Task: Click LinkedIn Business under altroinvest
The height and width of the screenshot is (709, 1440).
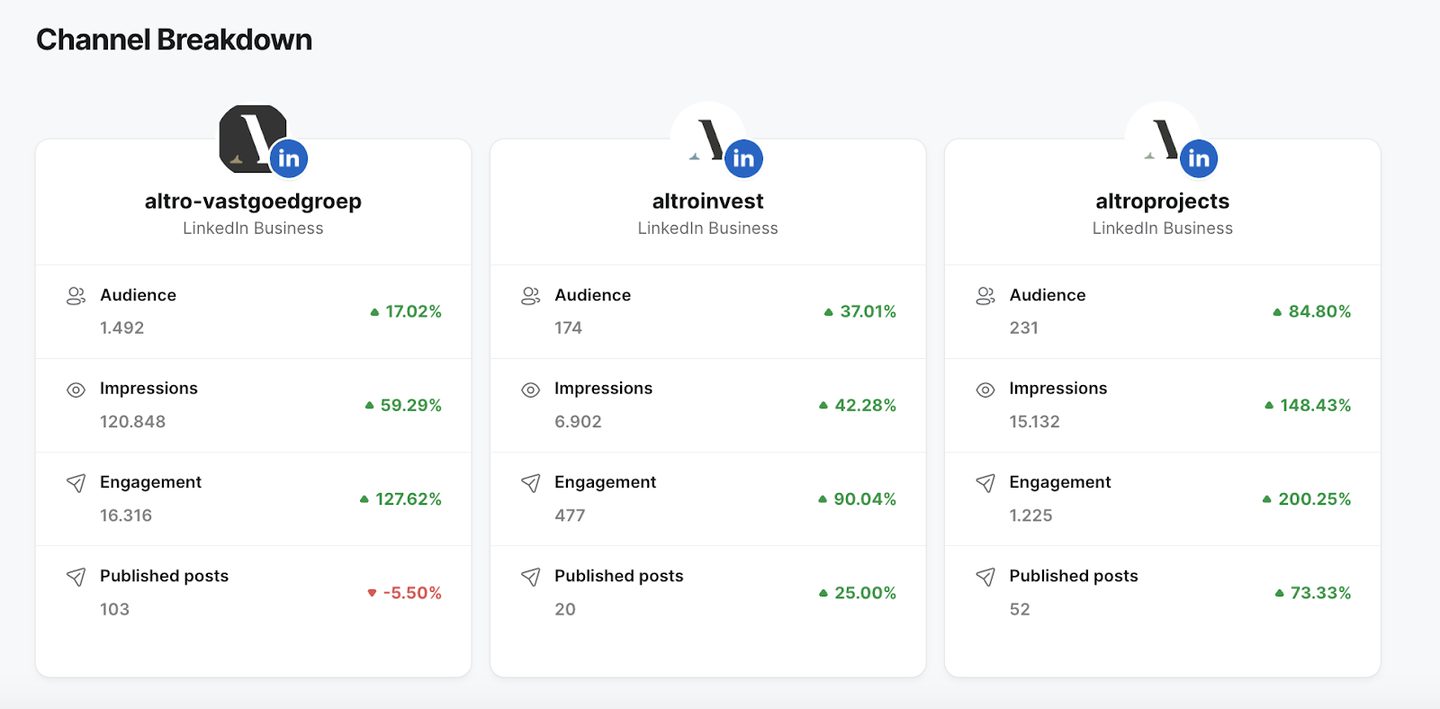Action: coord(708,228)
